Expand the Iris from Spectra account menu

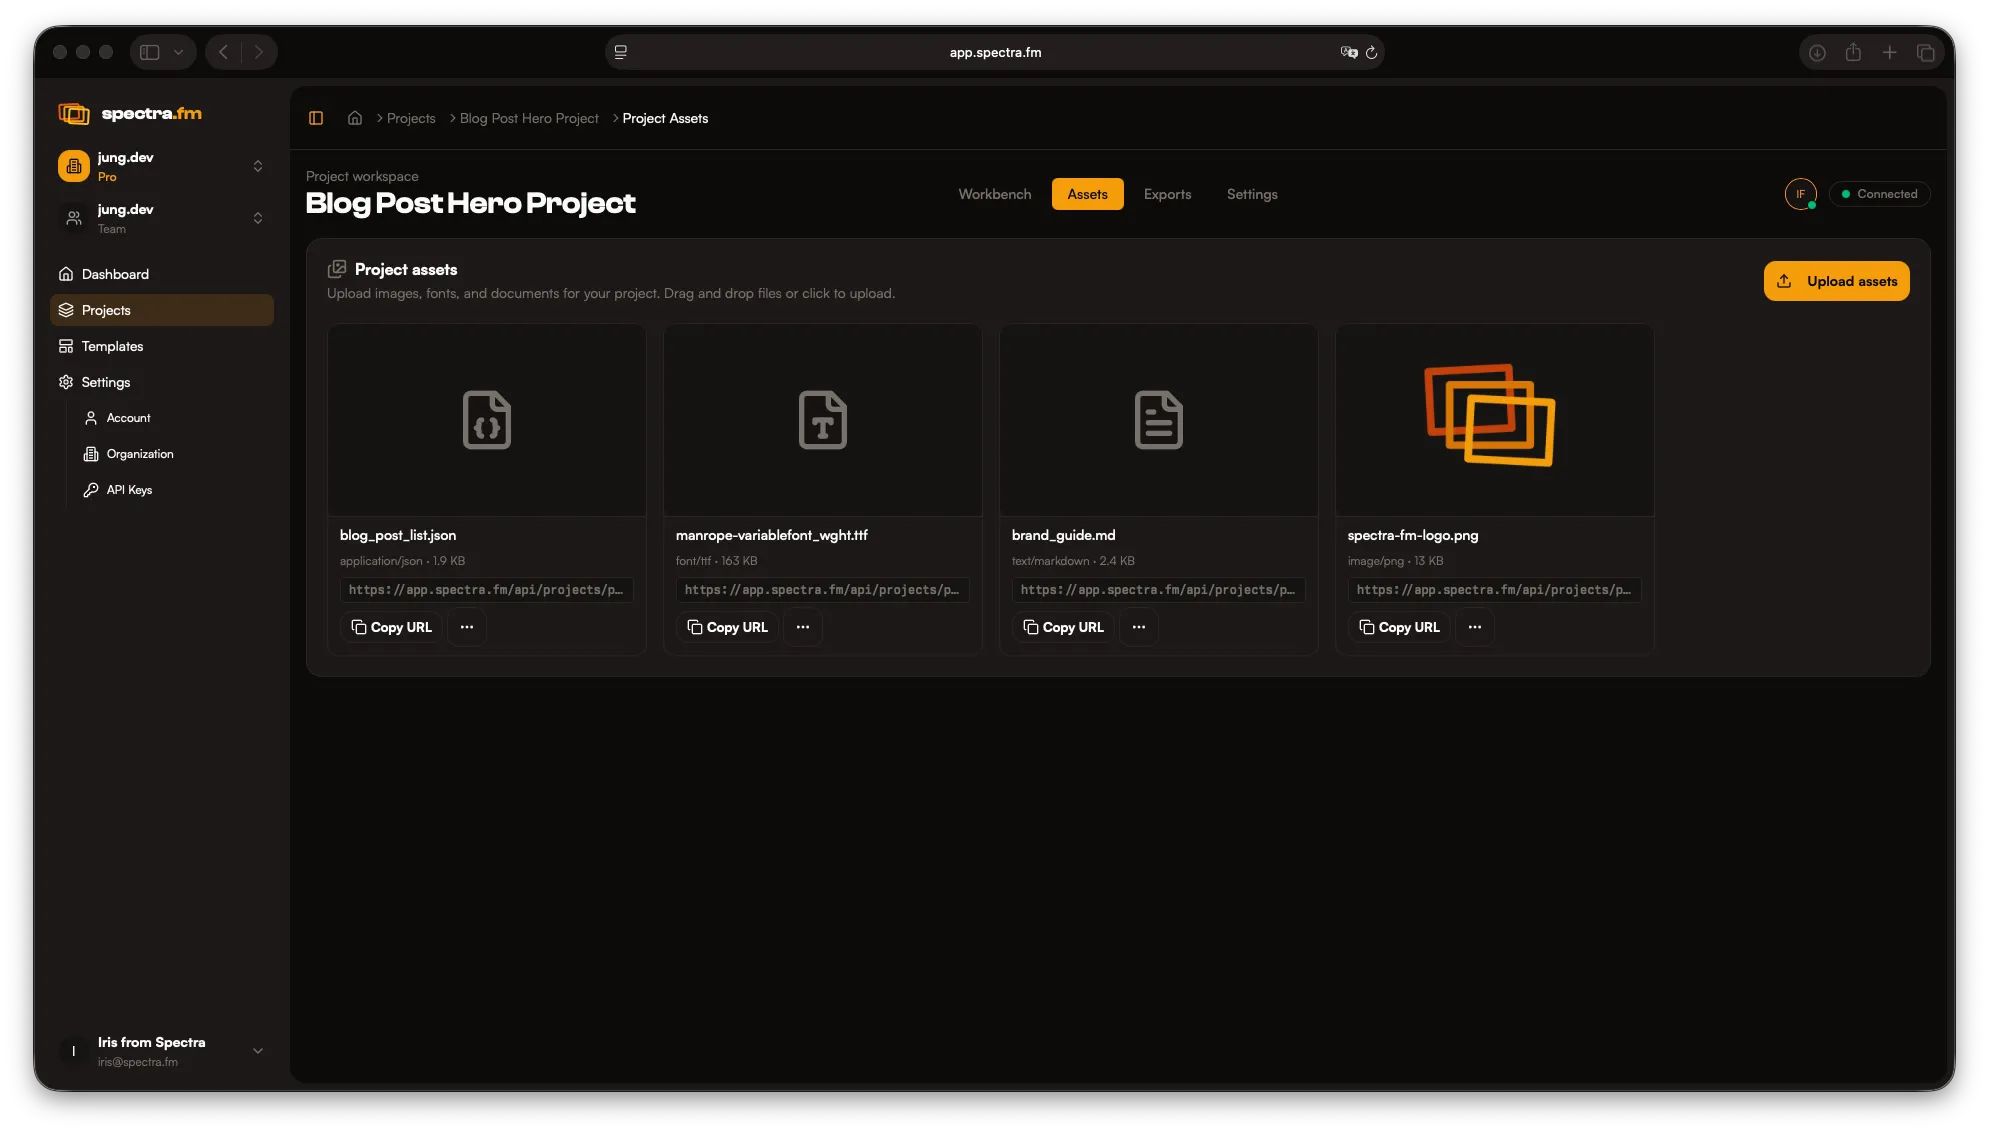pyautogui.click(x=258, y=1051)
